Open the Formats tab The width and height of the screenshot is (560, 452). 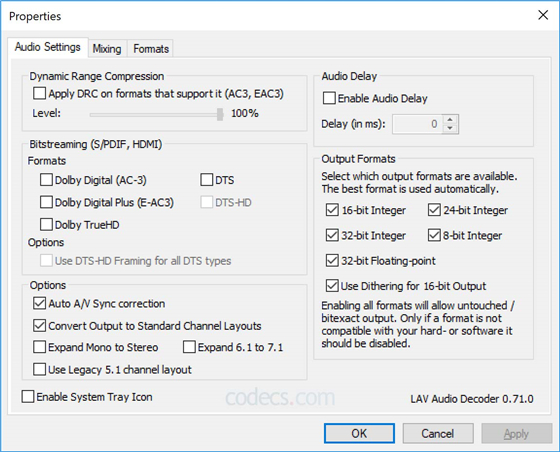pos(151,49)
